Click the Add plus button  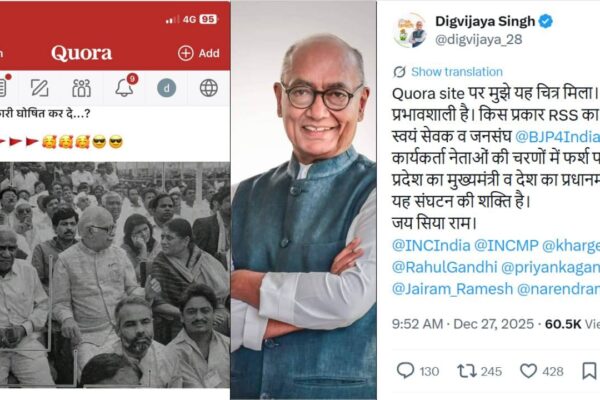tap(199, 53)
